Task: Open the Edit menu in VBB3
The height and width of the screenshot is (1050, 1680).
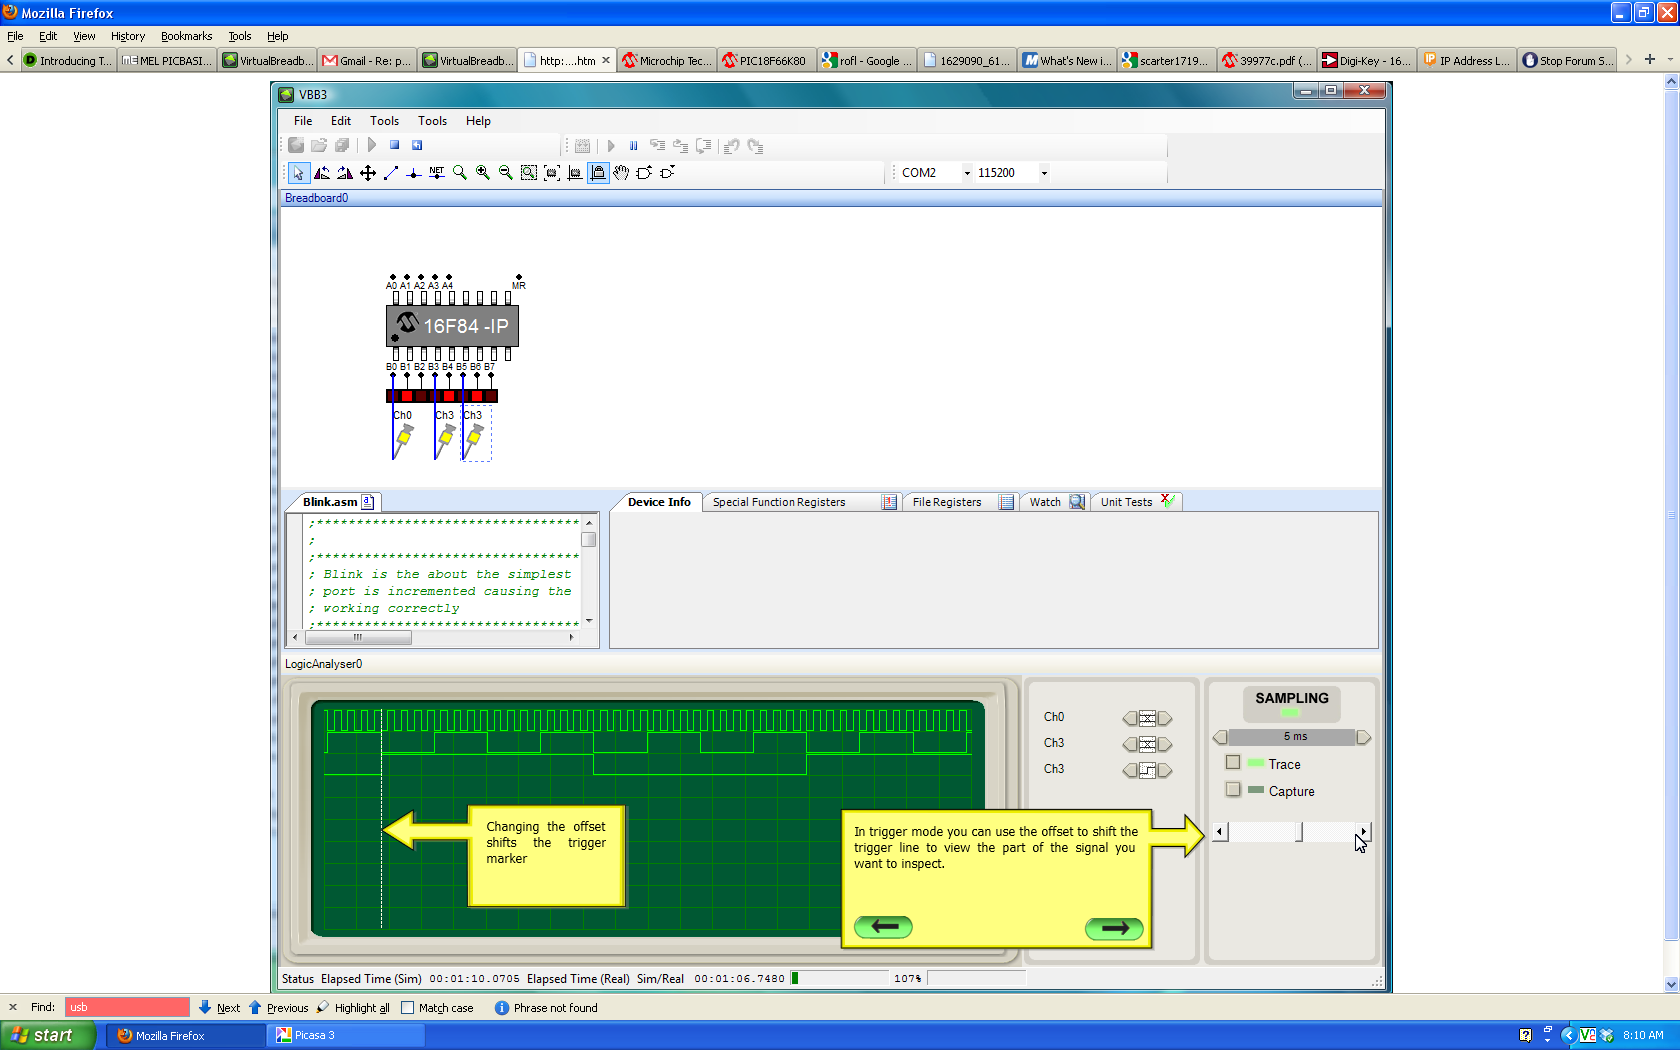Action: point(340,121)
